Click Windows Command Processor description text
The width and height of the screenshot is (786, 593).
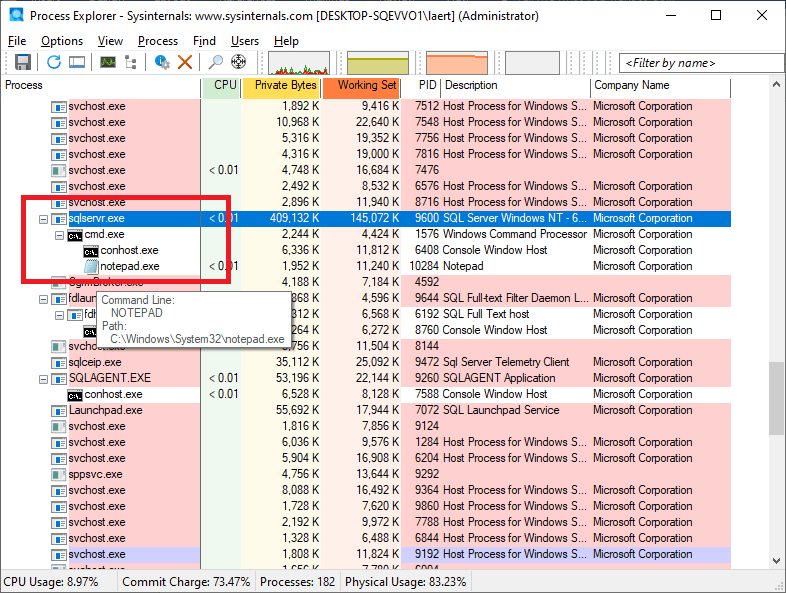(x=514, y=235)
